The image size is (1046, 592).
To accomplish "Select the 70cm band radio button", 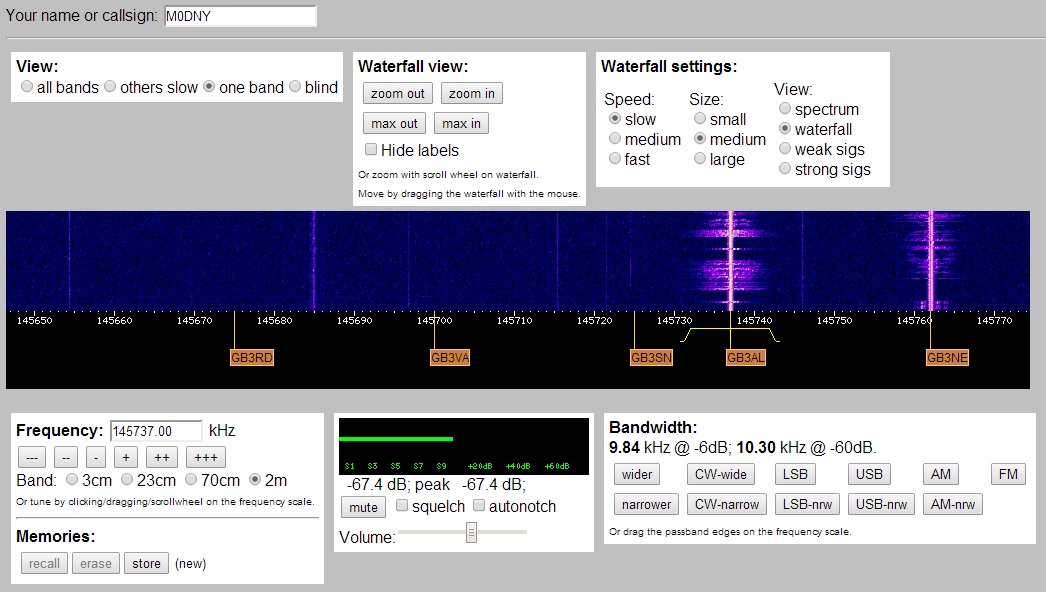I will tap(192, 480).
